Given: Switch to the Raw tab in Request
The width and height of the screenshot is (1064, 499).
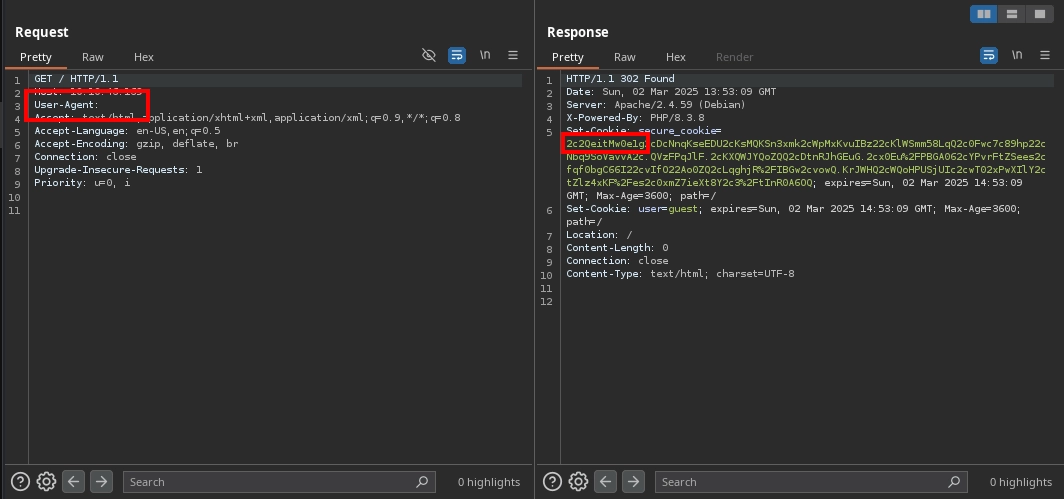Looking at the screenshot, I should [x=93, y=57].
